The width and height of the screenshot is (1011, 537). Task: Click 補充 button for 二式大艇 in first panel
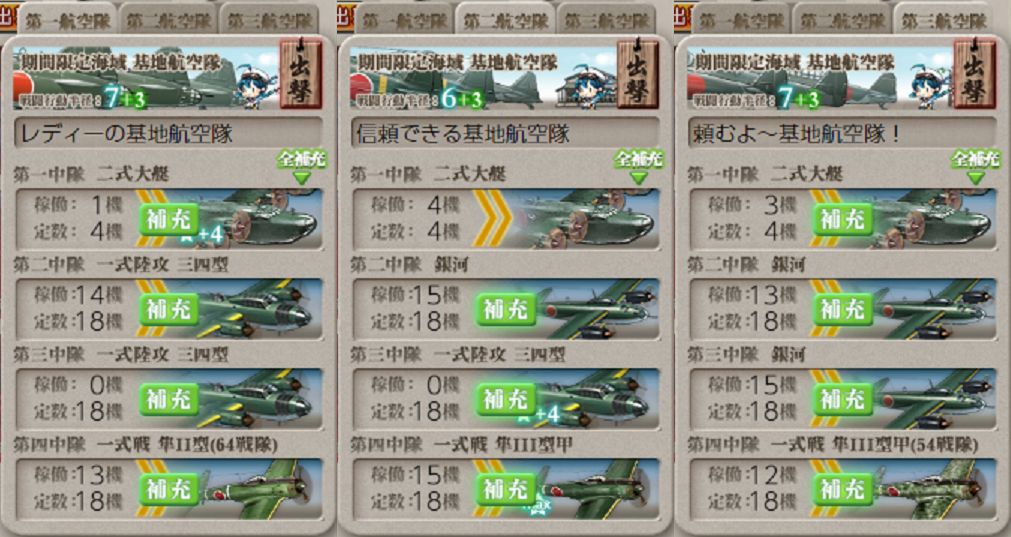point(169,220)
